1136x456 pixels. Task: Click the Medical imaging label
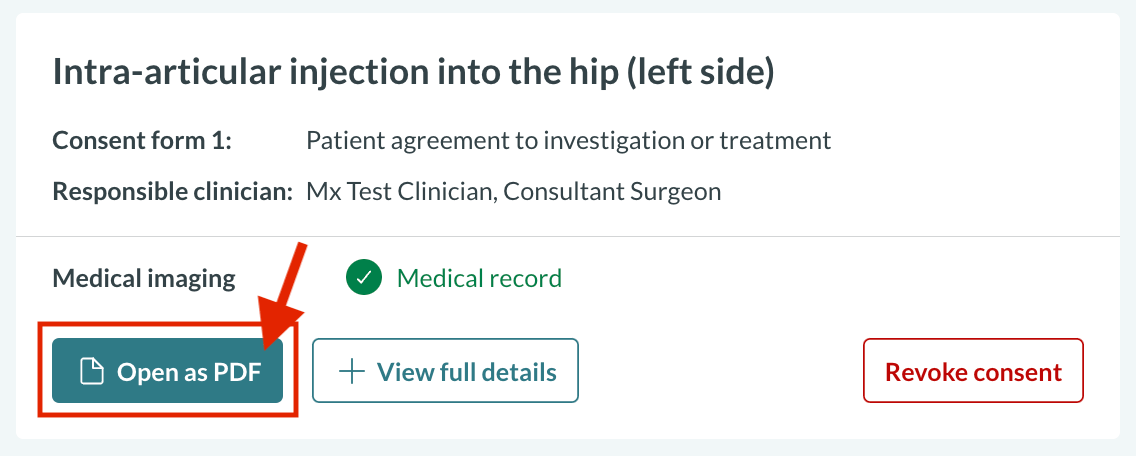144,277
